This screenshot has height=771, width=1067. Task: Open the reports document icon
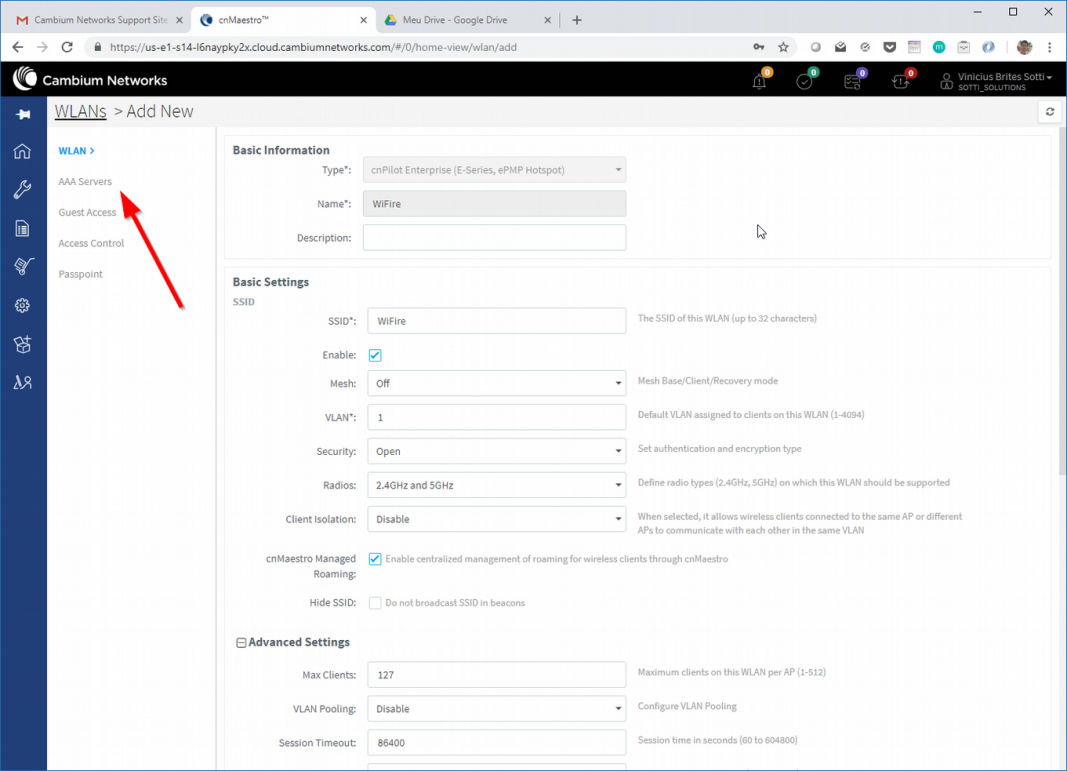pos(22,228)
